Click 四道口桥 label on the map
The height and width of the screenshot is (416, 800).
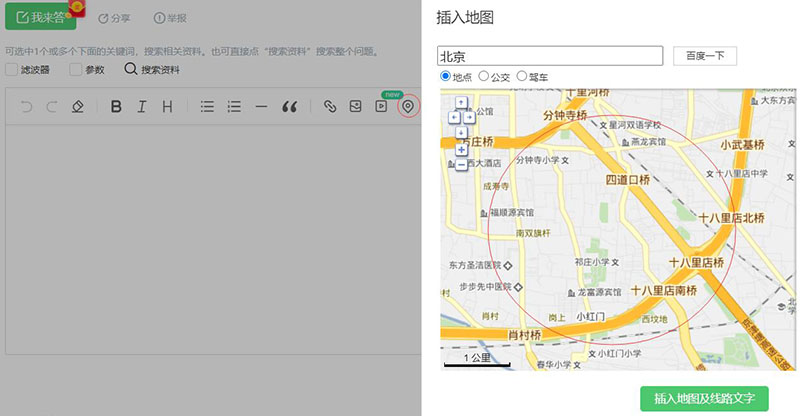click(x=628, y=180)
